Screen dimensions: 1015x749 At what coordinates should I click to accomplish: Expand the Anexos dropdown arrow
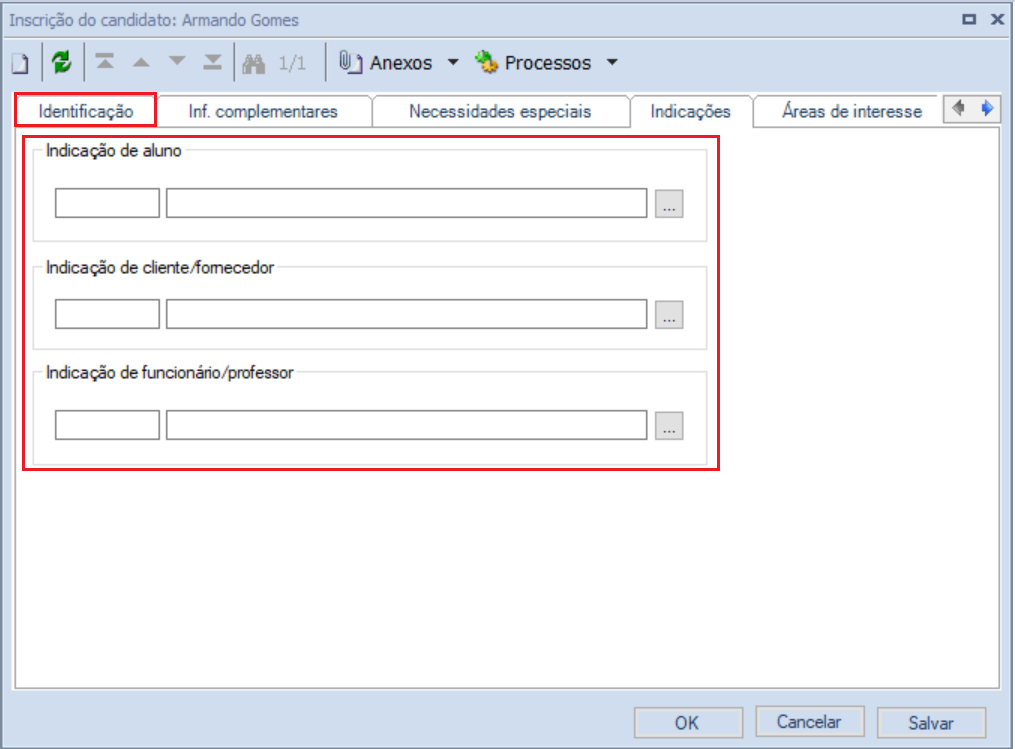[453, 63]
